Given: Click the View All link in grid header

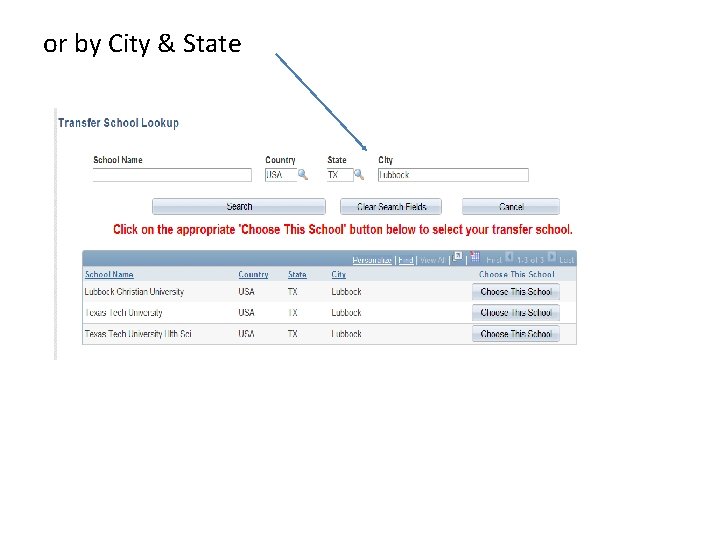Looking at the screenshot, I should click(433, 260).
